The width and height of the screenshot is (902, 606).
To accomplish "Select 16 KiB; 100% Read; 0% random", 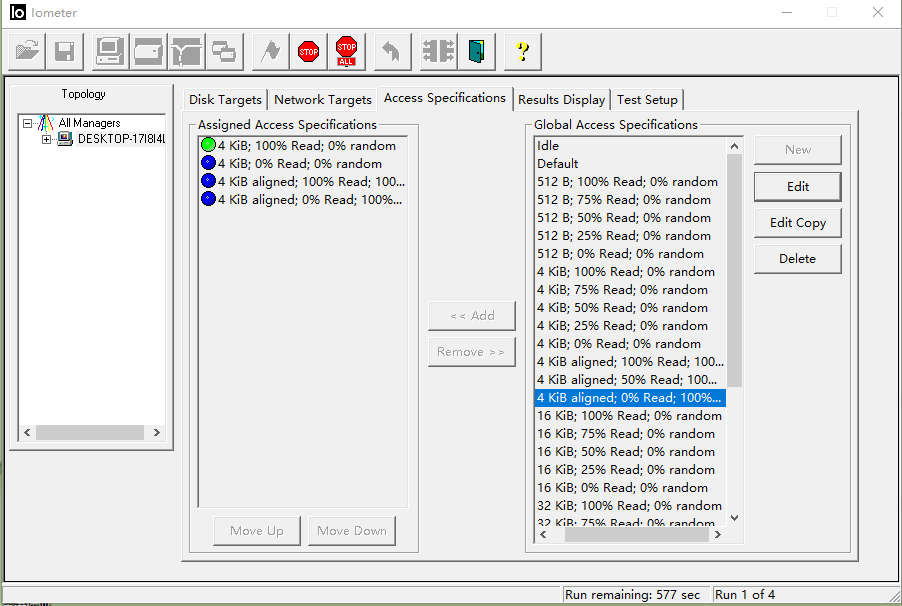I will point(630,416).
